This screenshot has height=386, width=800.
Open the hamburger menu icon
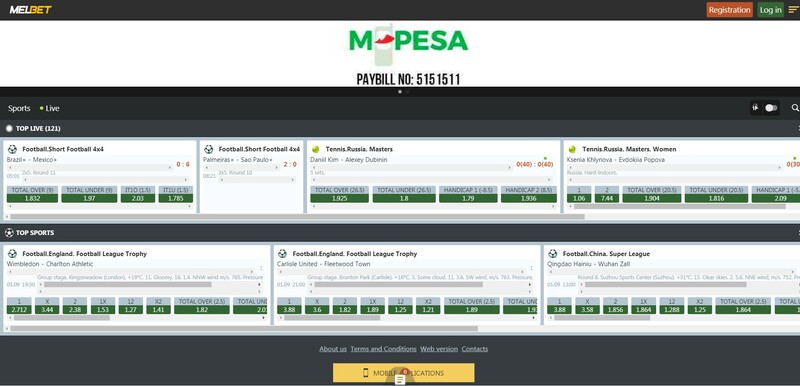tap(793, 10)
